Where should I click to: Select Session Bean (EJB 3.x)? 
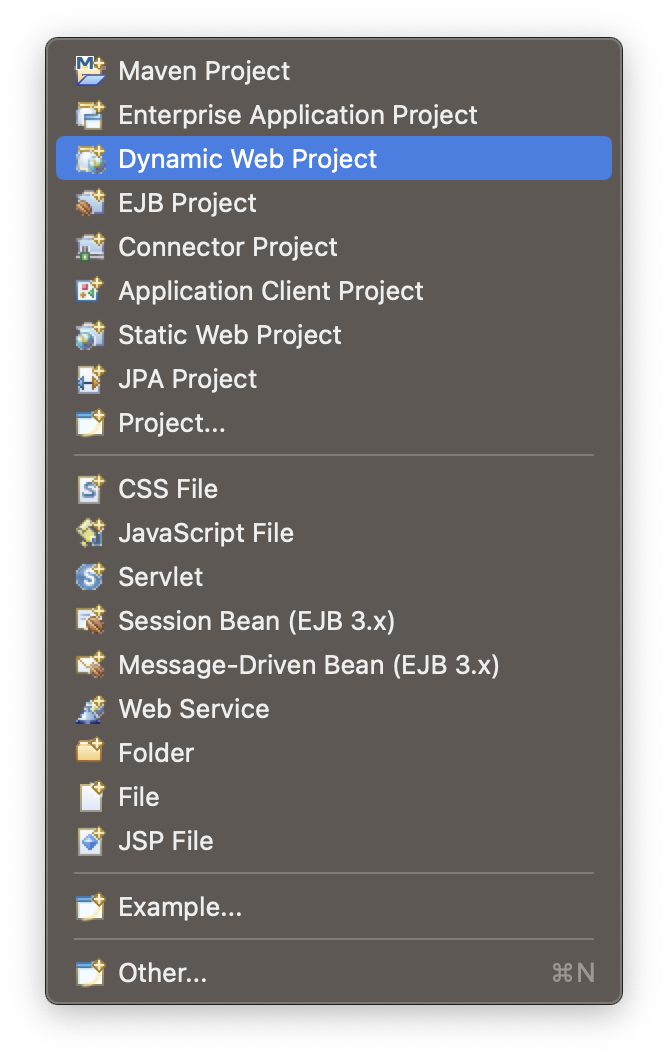256,621
